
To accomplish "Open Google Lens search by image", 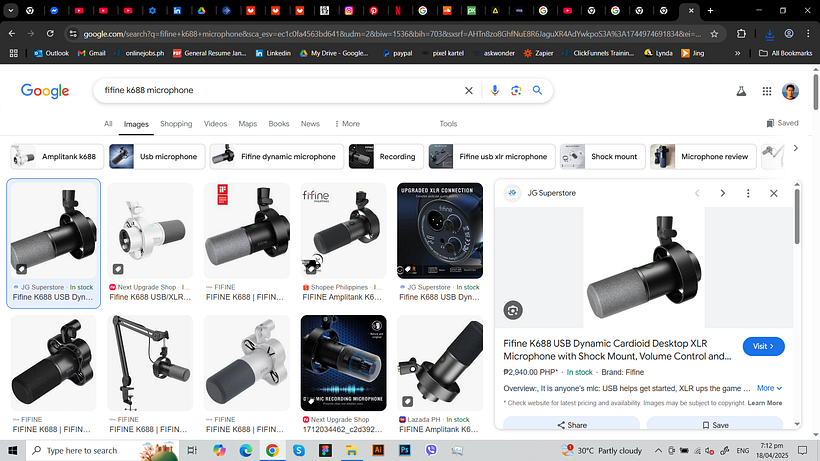I will pos(516,90).
